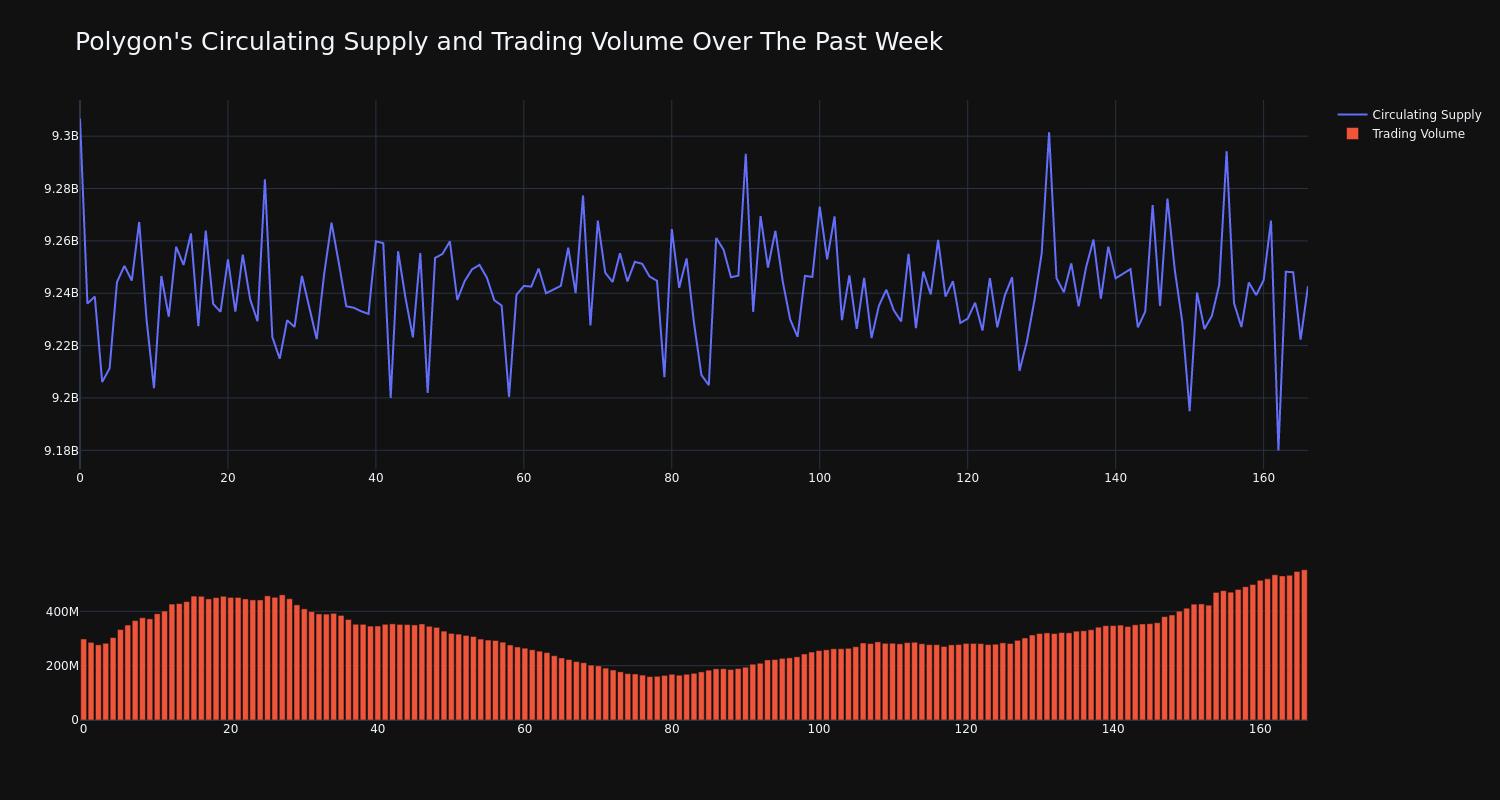
Task: Click the 60 tick under the bar chart
Action: click(525, 729)
